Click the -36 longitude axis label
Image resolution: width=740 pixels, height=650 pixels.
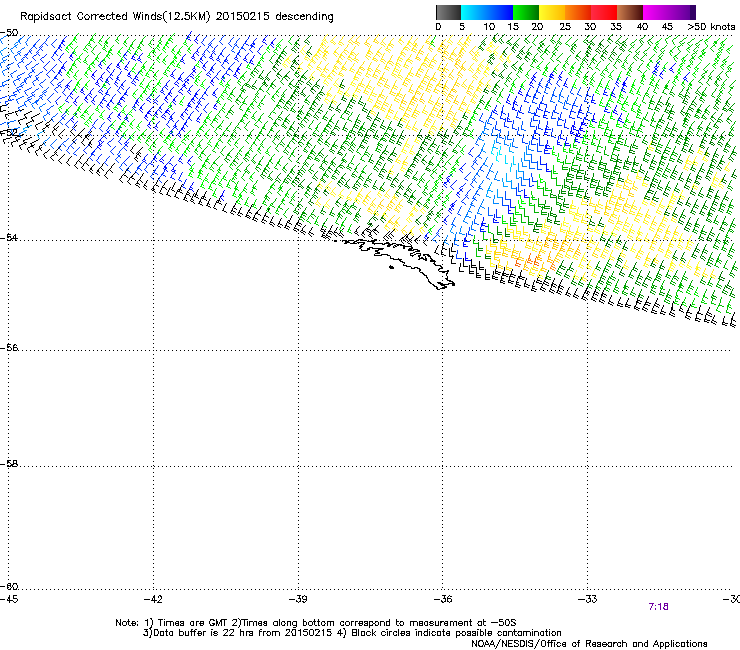[x=443, y=599]
